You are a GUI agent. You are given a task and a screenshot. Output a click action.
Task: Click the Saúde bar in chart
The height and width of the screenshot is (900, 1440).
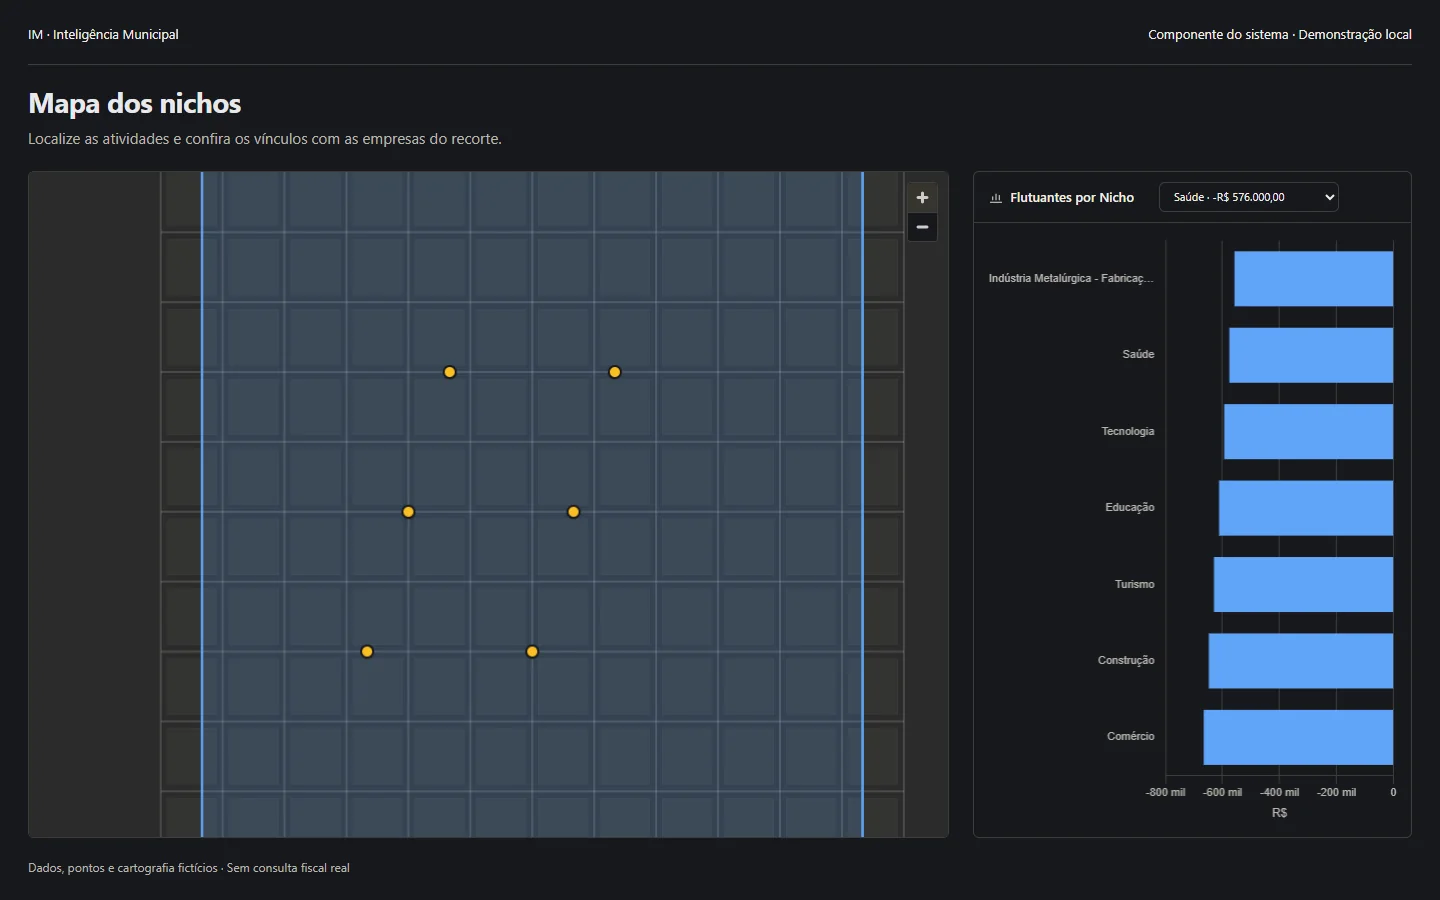pyautogui.click(x=1311, y=355)
